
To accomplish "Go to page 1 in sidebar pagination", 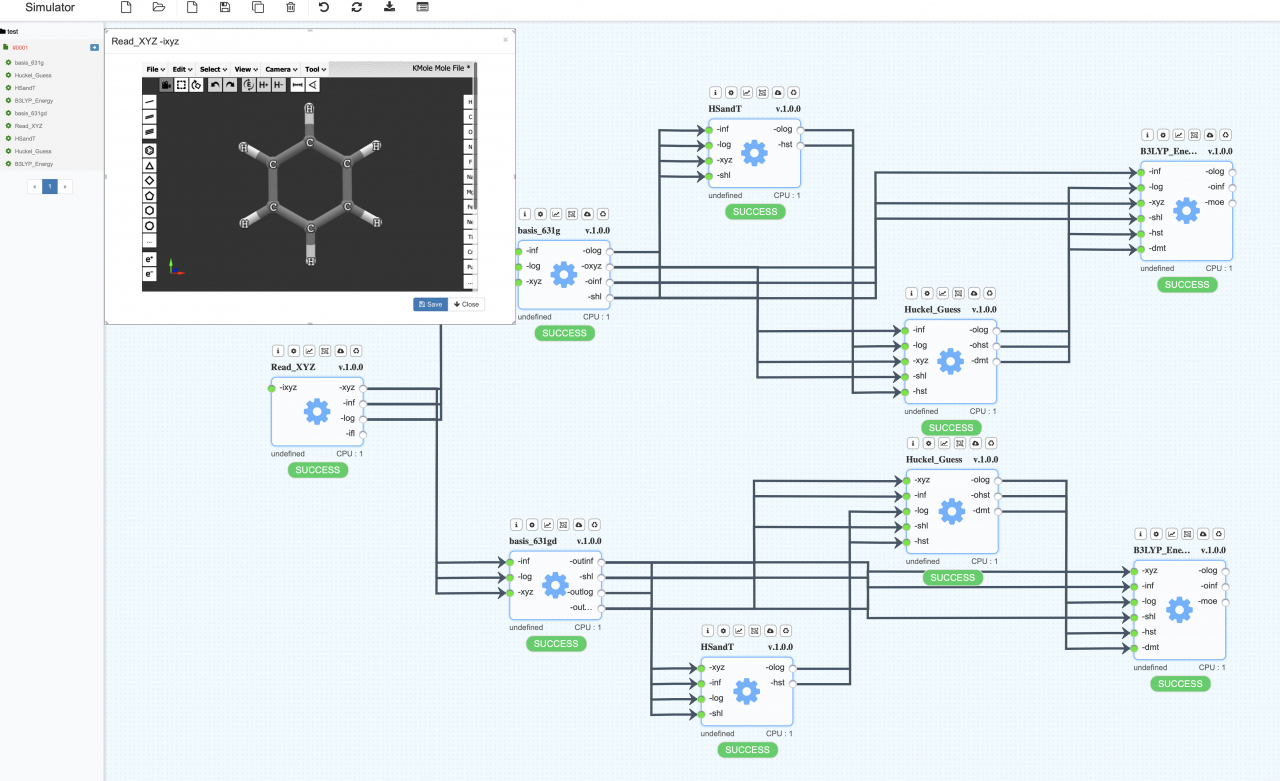I will coord(50,186).
